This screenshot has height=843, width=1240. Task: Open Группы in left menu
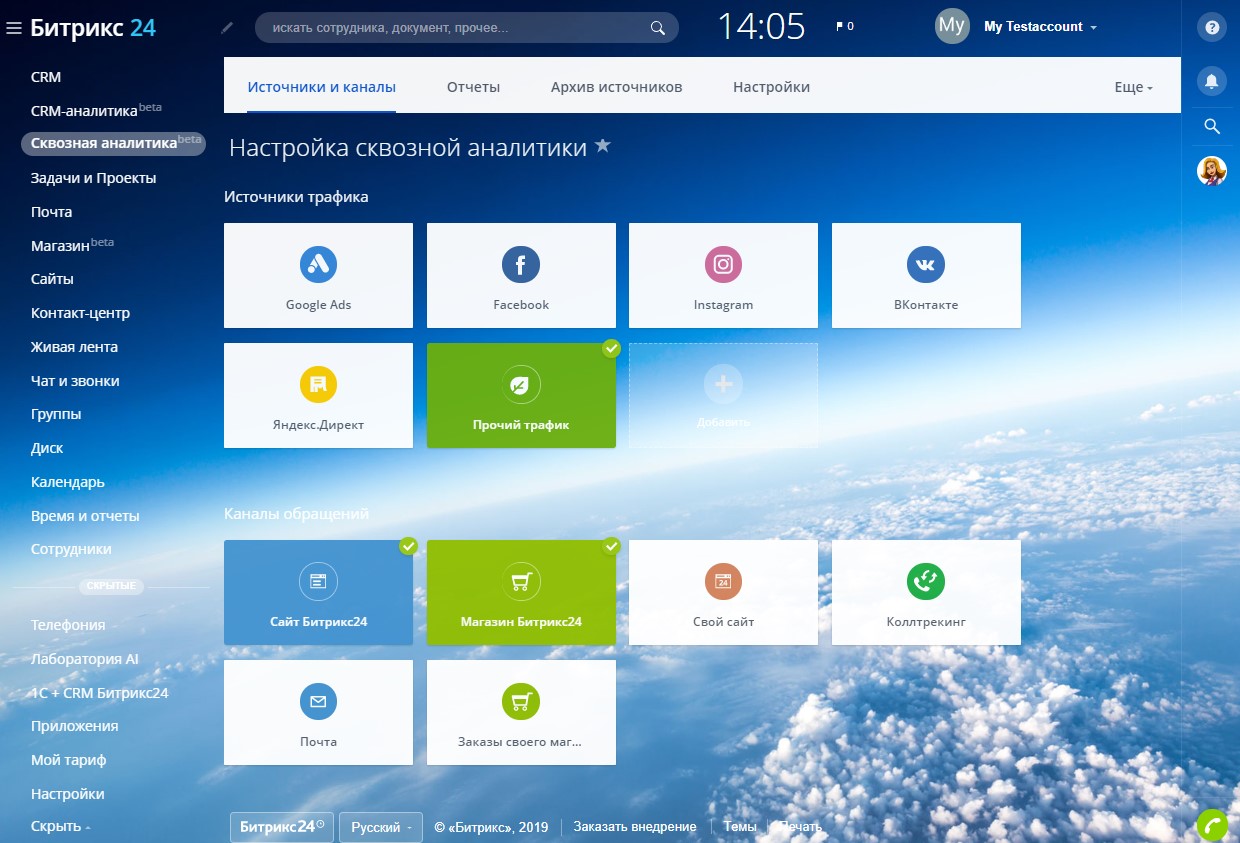click(x=56, y=414)
